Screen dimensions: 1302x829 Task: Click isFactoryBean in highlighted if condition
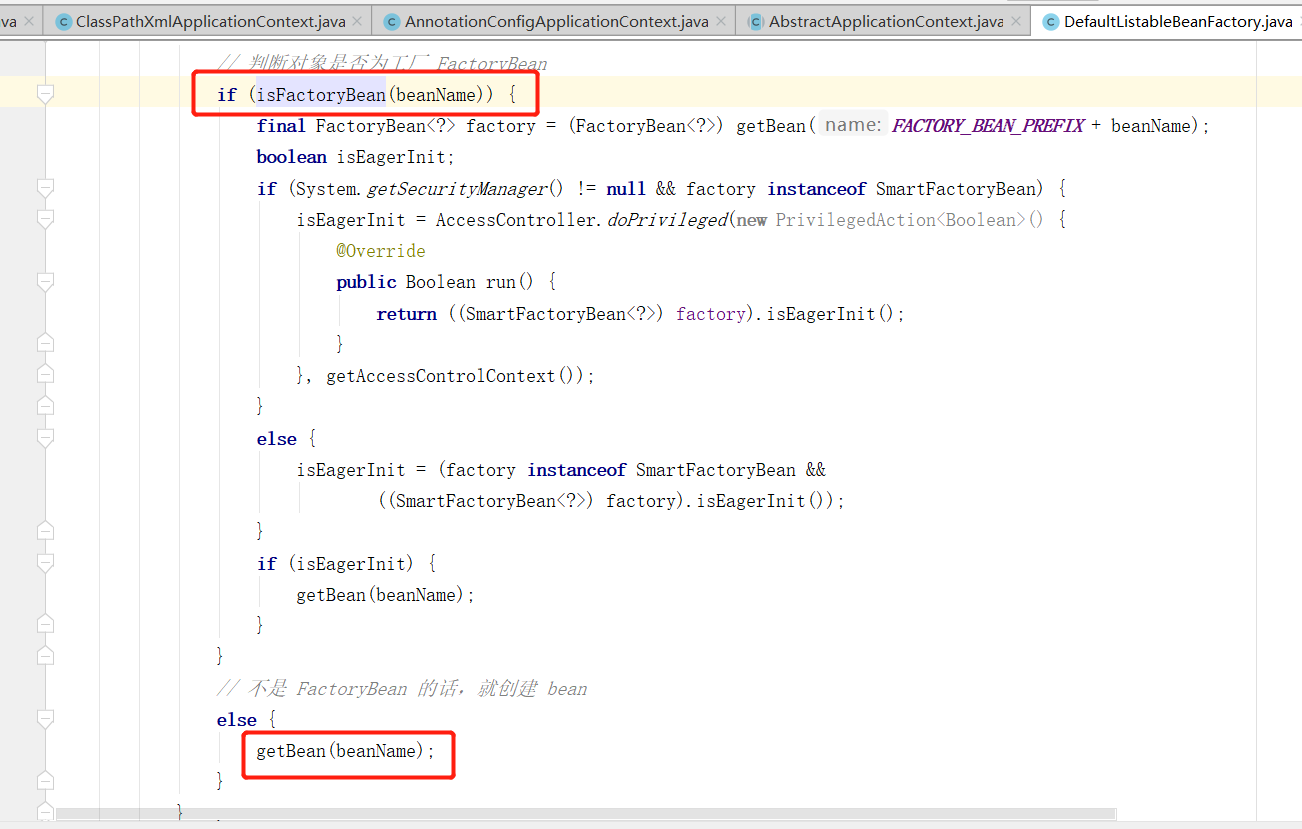click(x=321, y=95)
